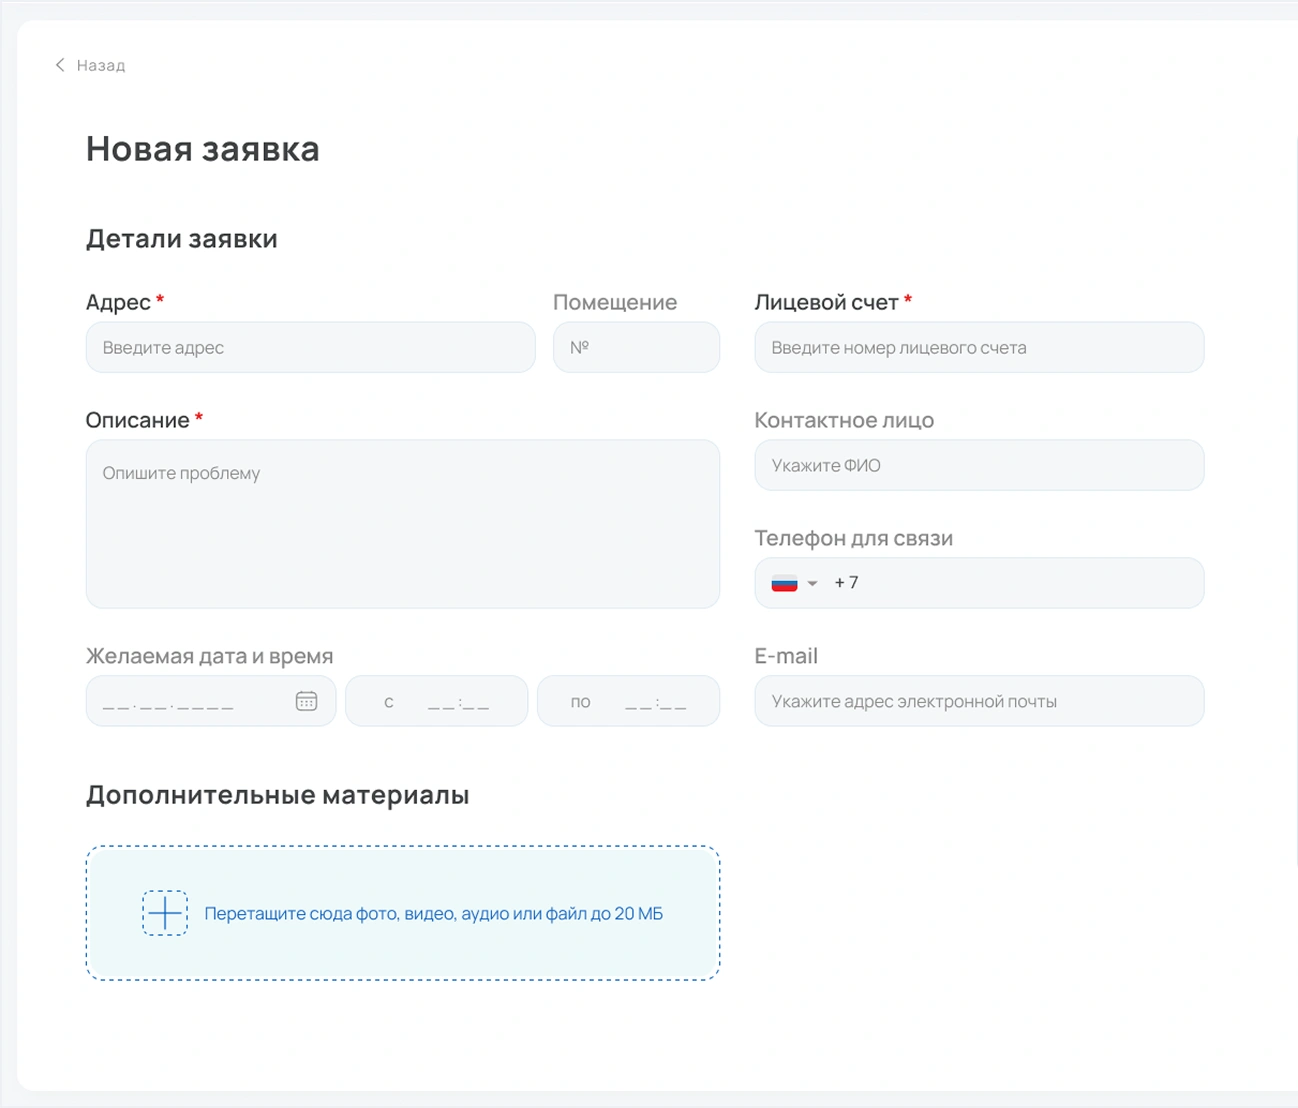Screen dimensions: 1298x1108
Task: Set the start time in the 'с' field
Action: tap(458, 702)
